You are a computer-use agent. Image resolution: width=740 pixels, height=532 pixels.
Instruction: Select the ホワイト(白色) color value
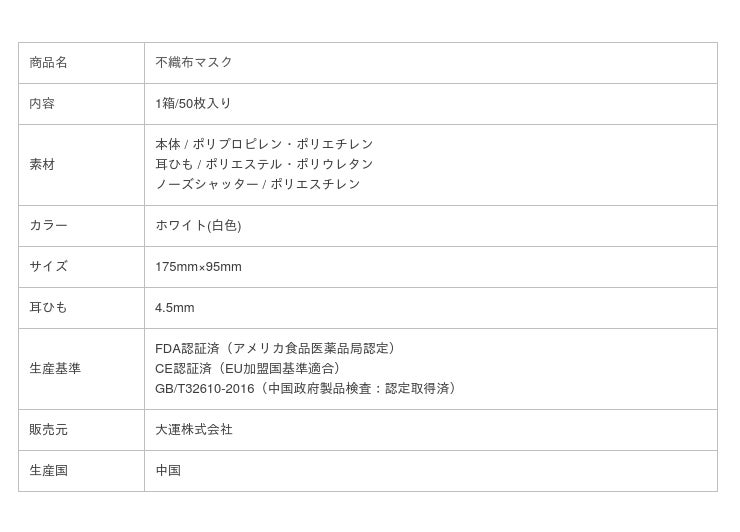pyautogui.click(x=198, y=226)
